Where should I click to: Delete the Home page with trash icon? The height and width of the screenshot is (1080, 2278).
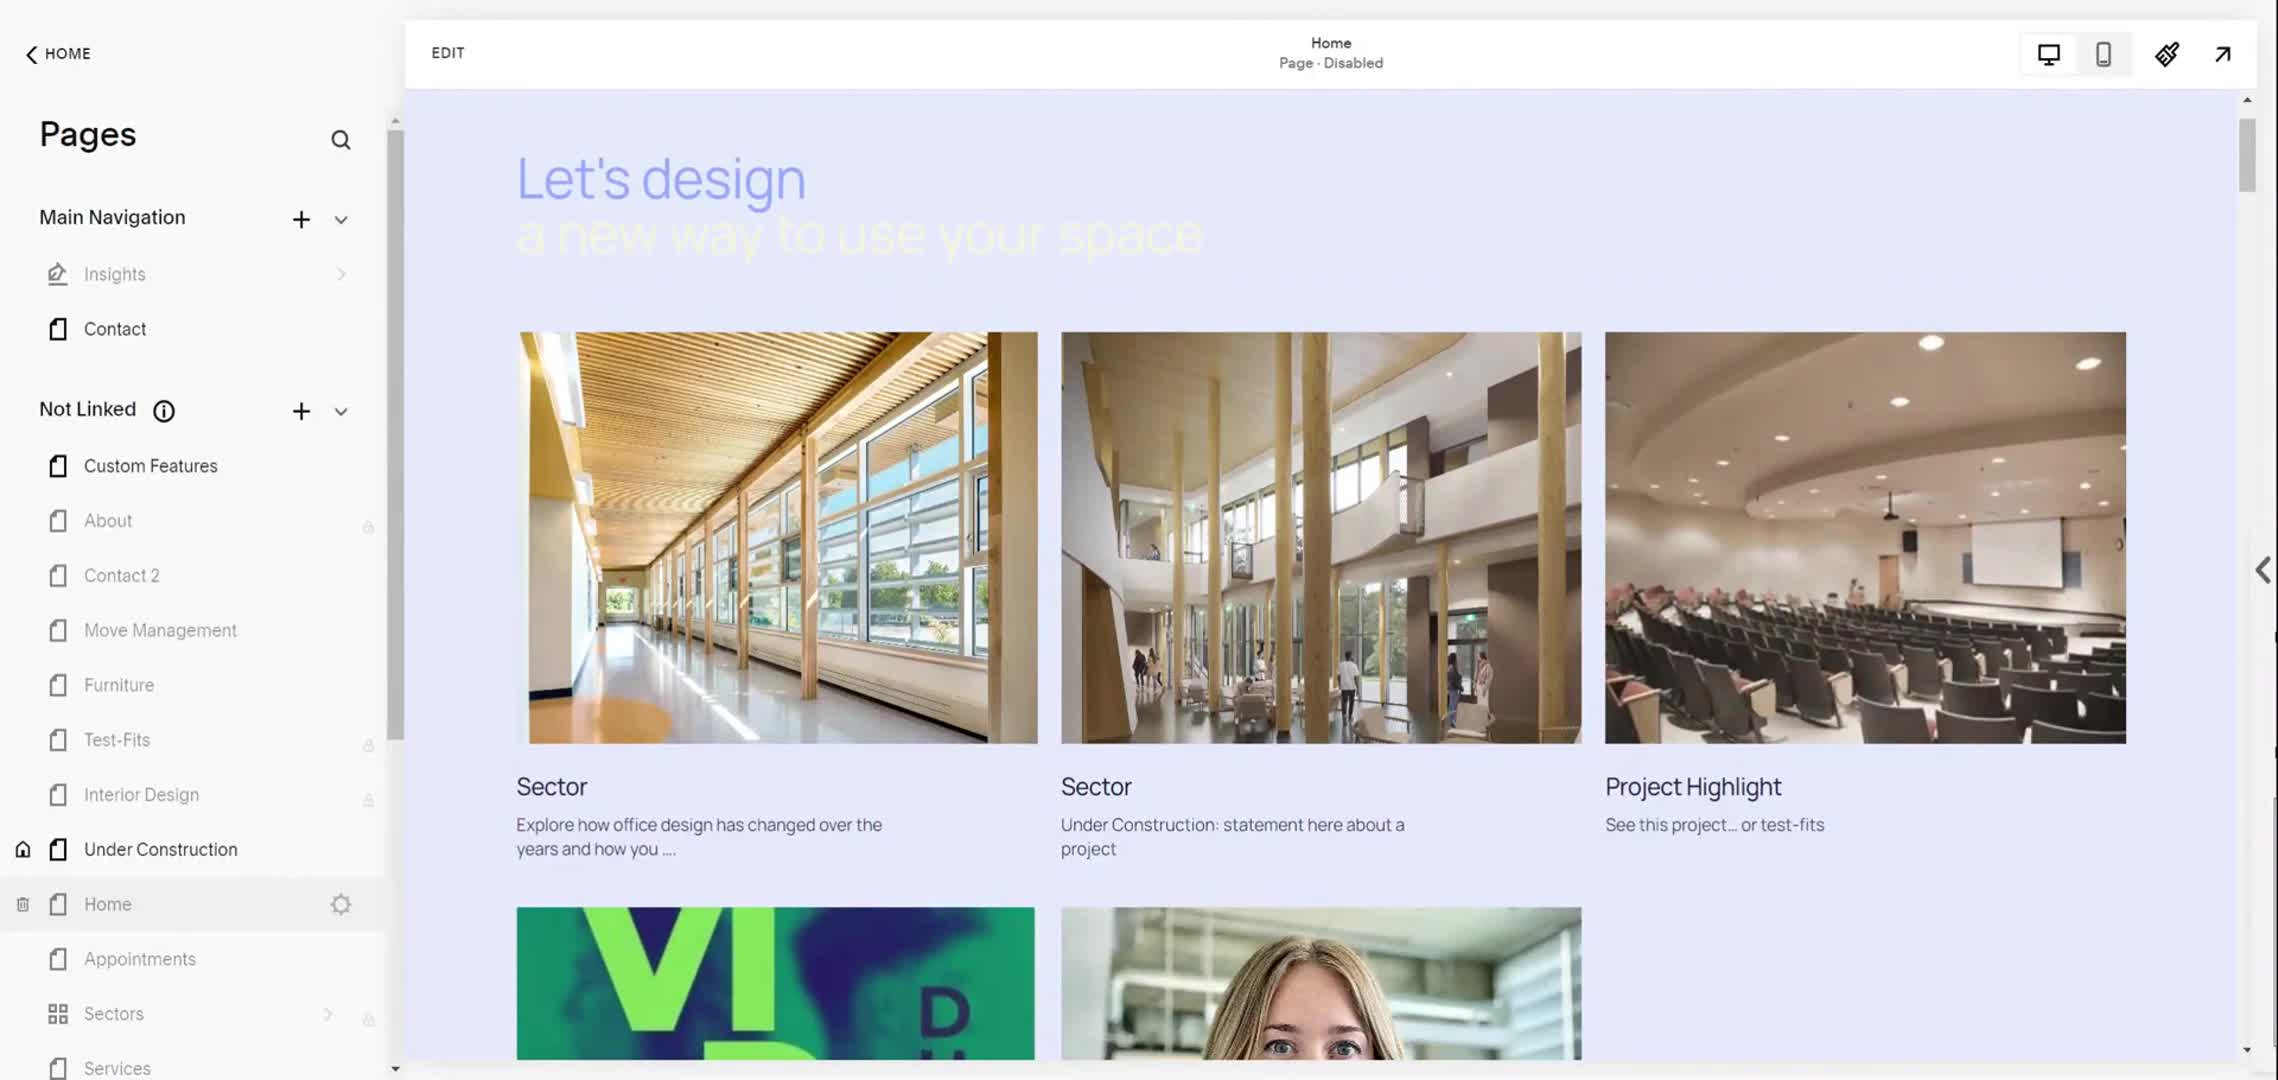[x=23, y=905]
